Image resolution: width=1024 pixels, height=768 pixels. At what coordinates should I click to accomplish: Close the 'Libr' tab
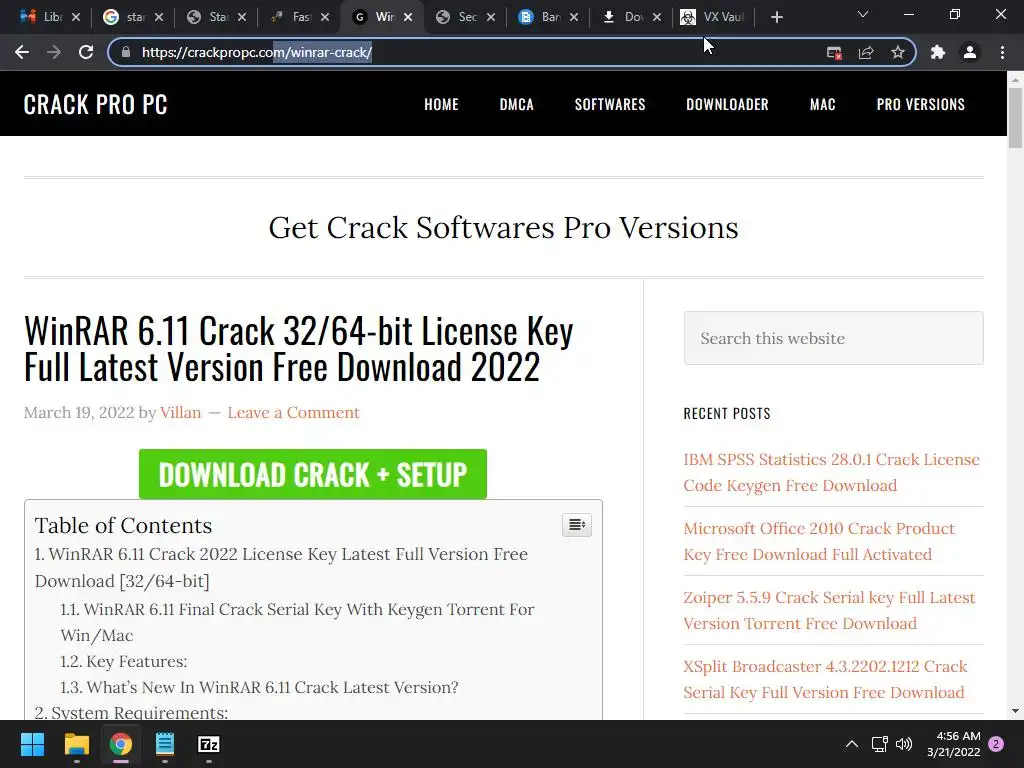click(x=76, y=17)
